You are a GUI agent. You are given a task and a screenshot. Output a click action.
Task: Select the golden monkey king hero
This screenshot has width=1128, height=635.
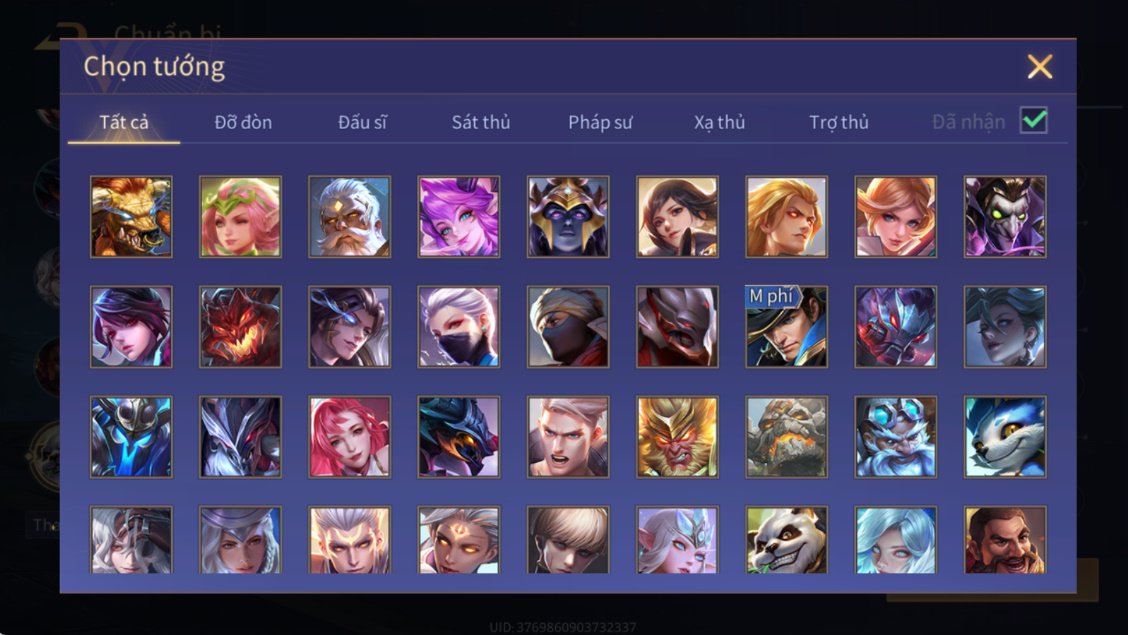tap(677, 437)
